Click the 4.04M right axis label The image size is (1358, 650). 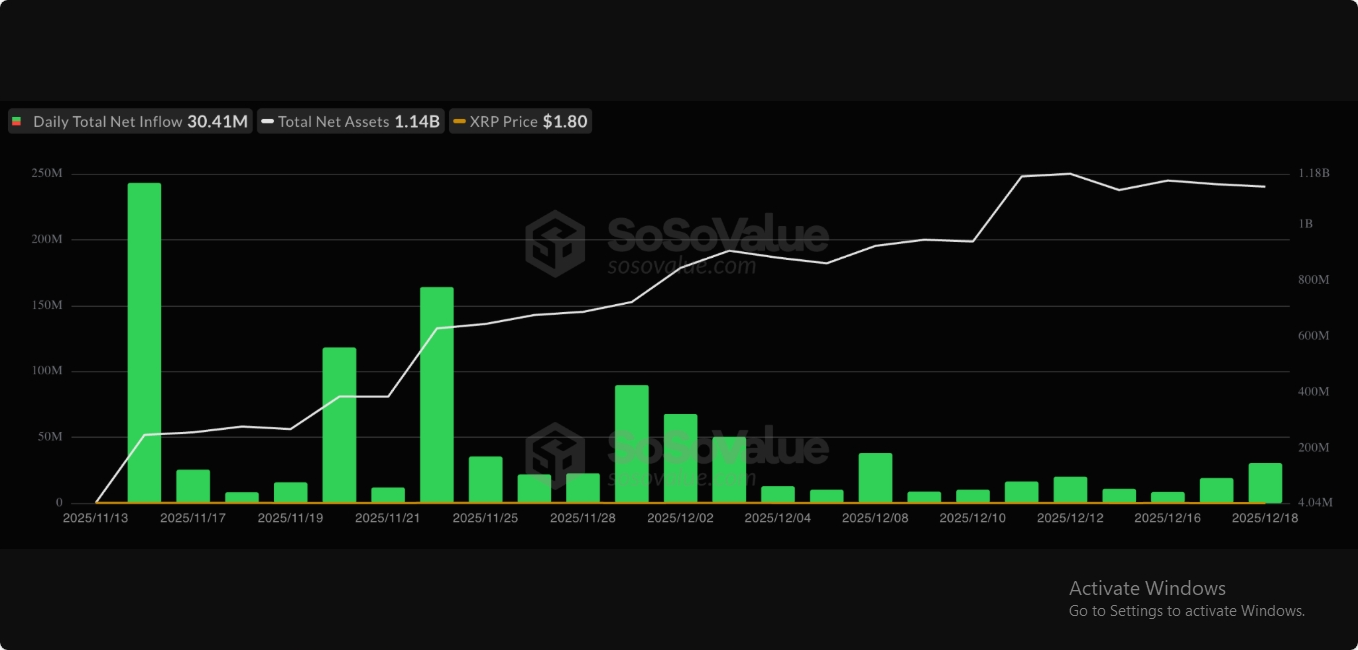pos(1312,502)
